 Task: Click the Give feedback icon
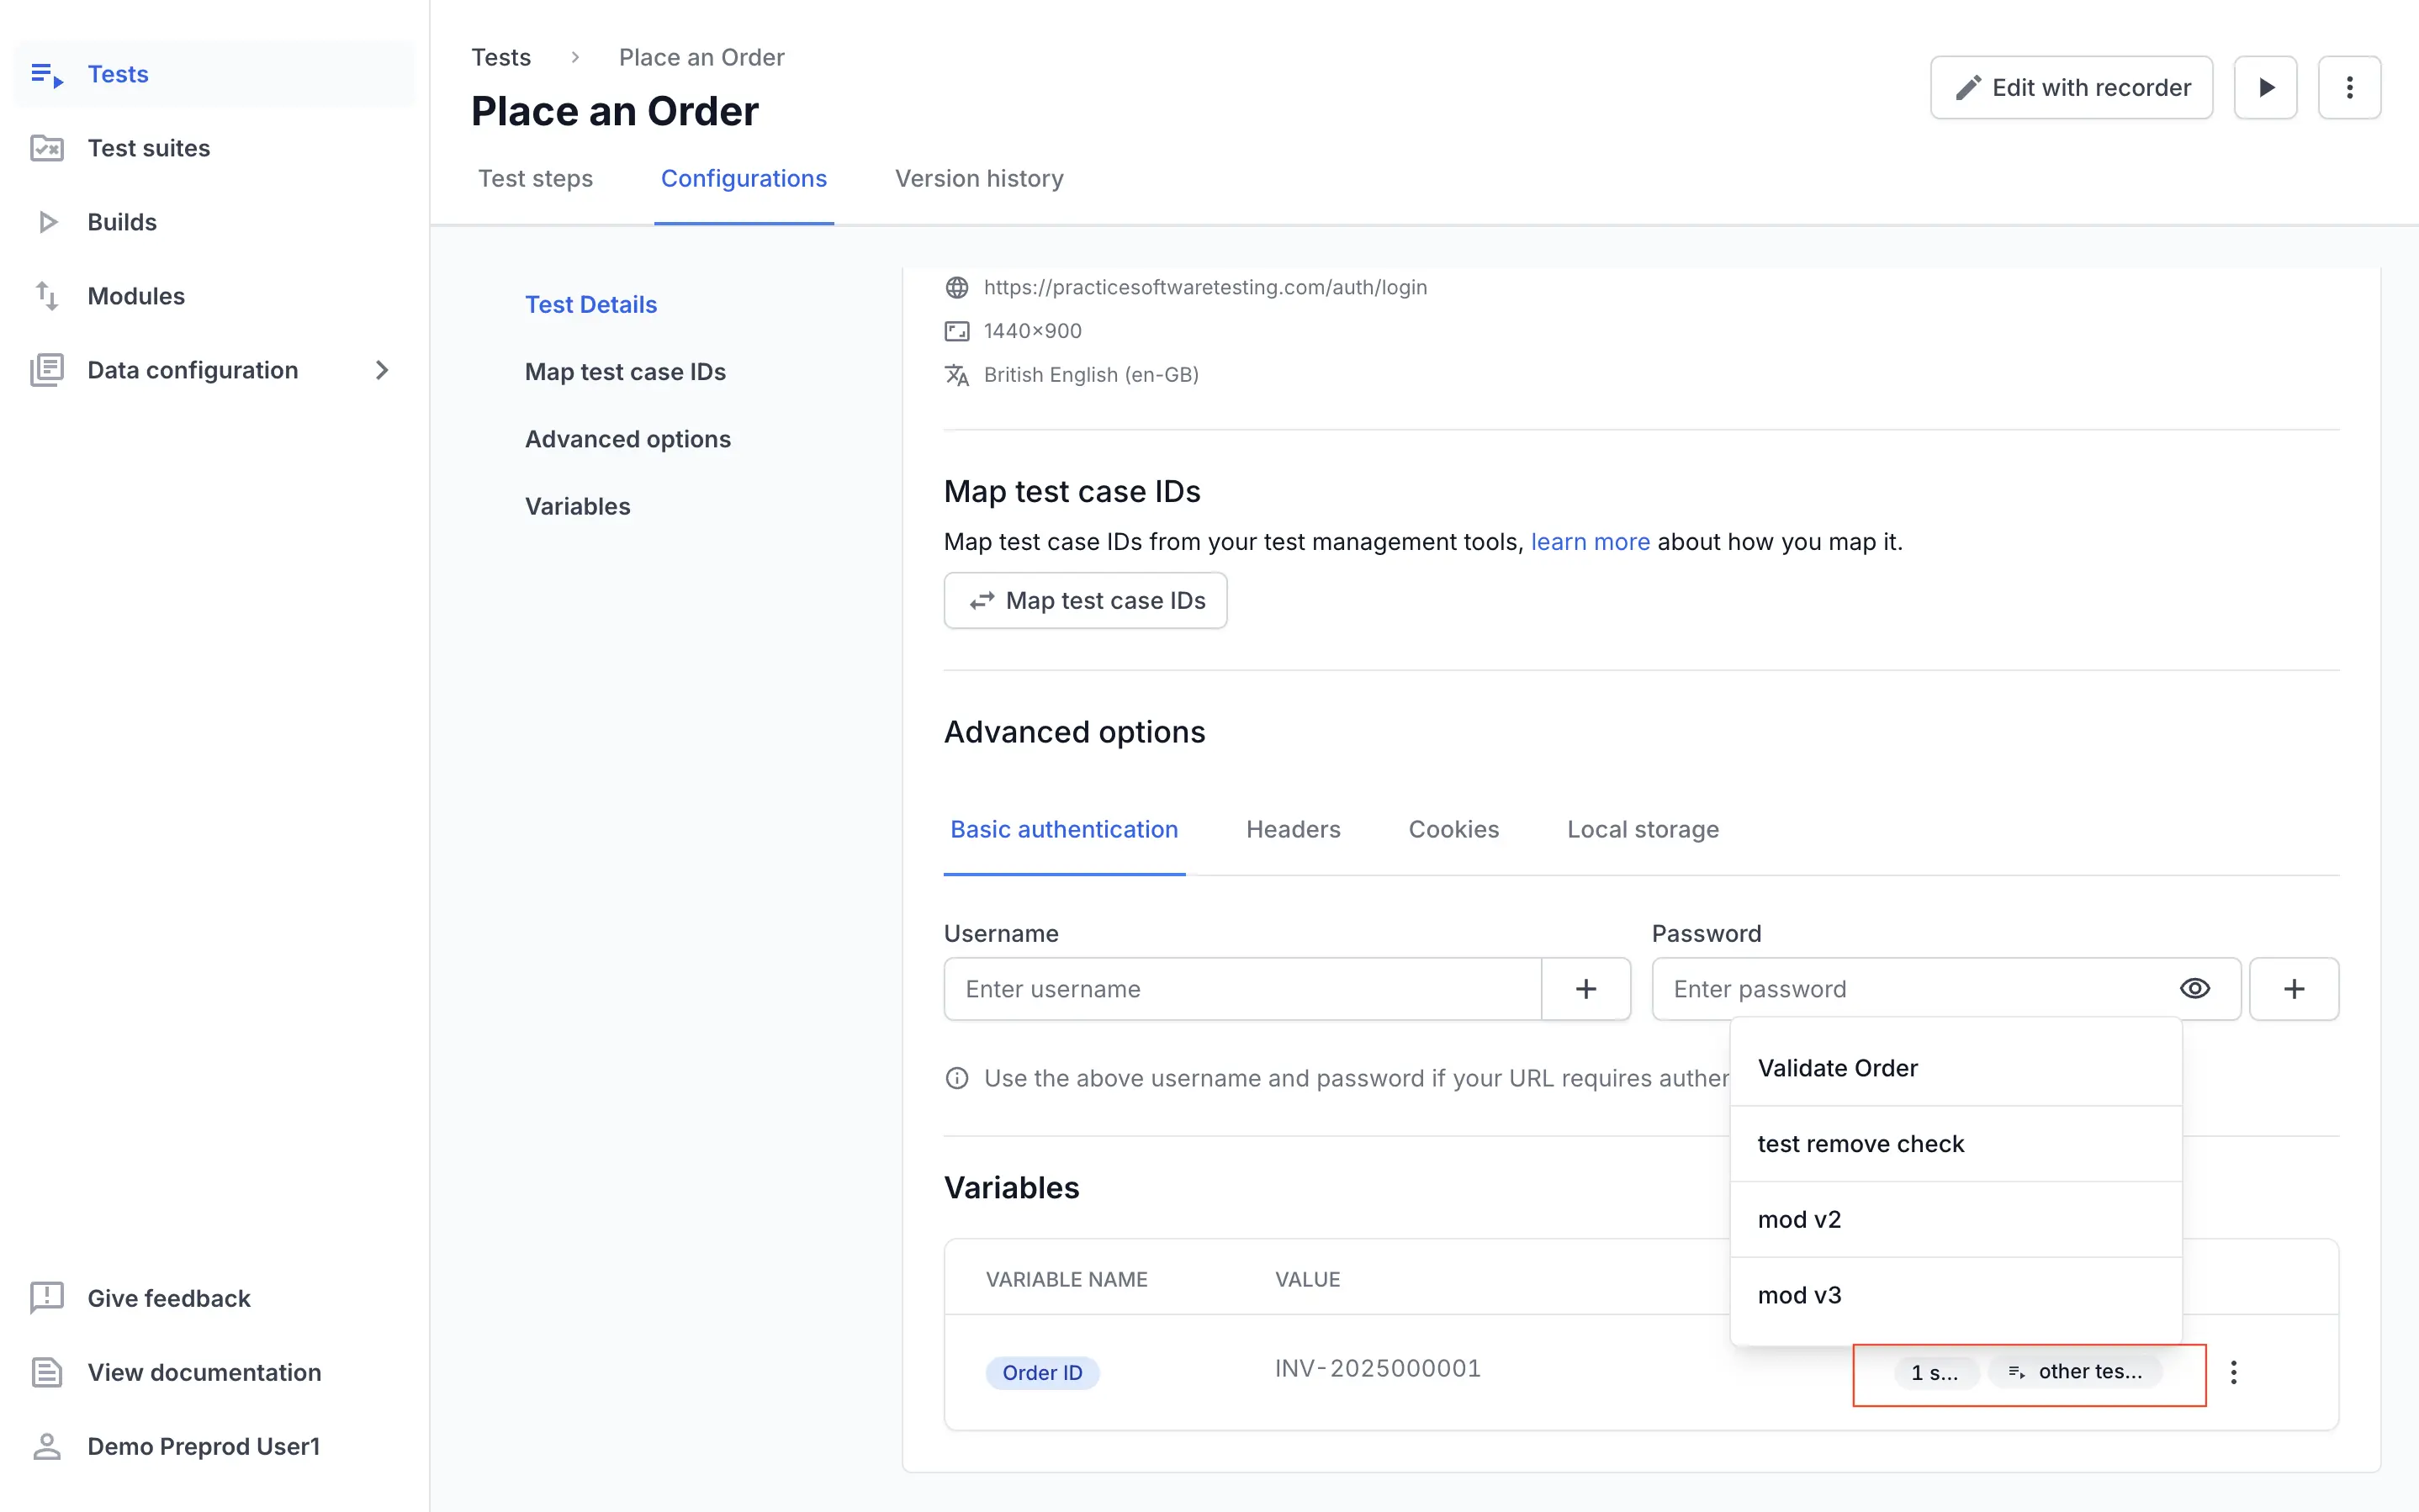[46, 1297]
